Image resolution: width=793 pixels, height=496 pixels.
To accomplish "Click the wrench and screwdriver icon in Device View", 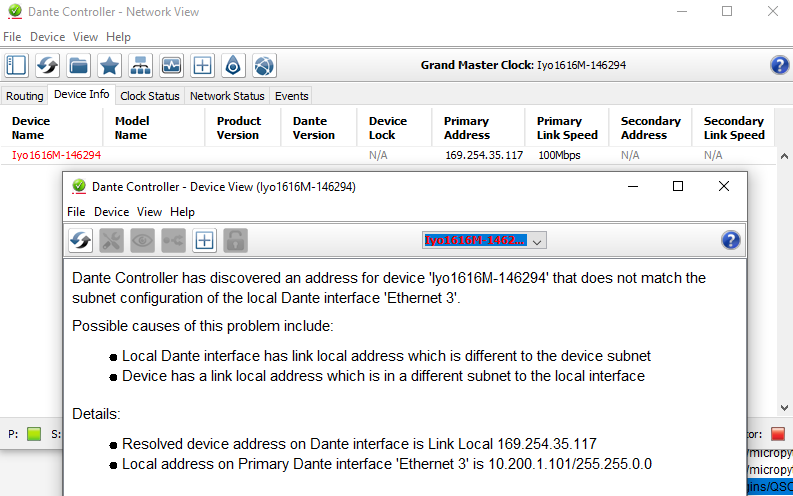I will pos(111,240).
